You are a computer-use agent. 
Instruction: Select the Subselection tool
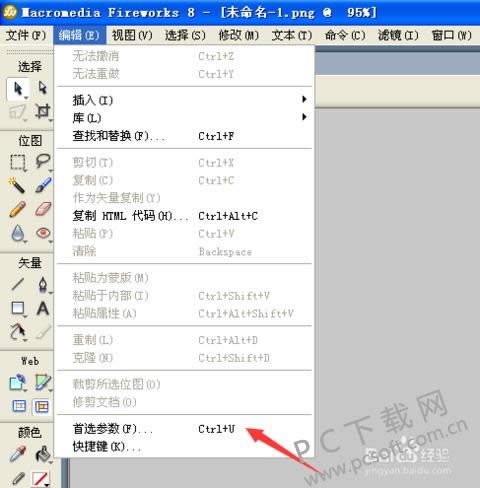click(x=43, y=88)
